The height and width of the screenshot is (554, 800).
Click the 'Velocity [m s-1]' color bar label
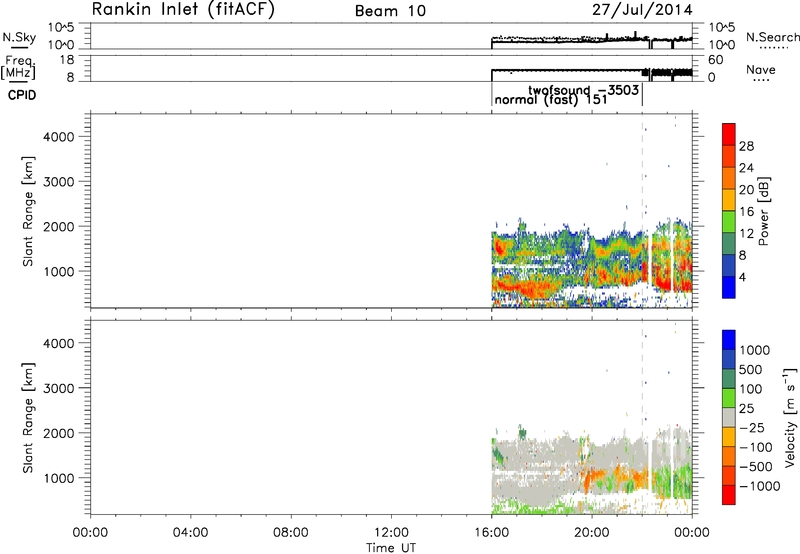(x=790, y=417)
